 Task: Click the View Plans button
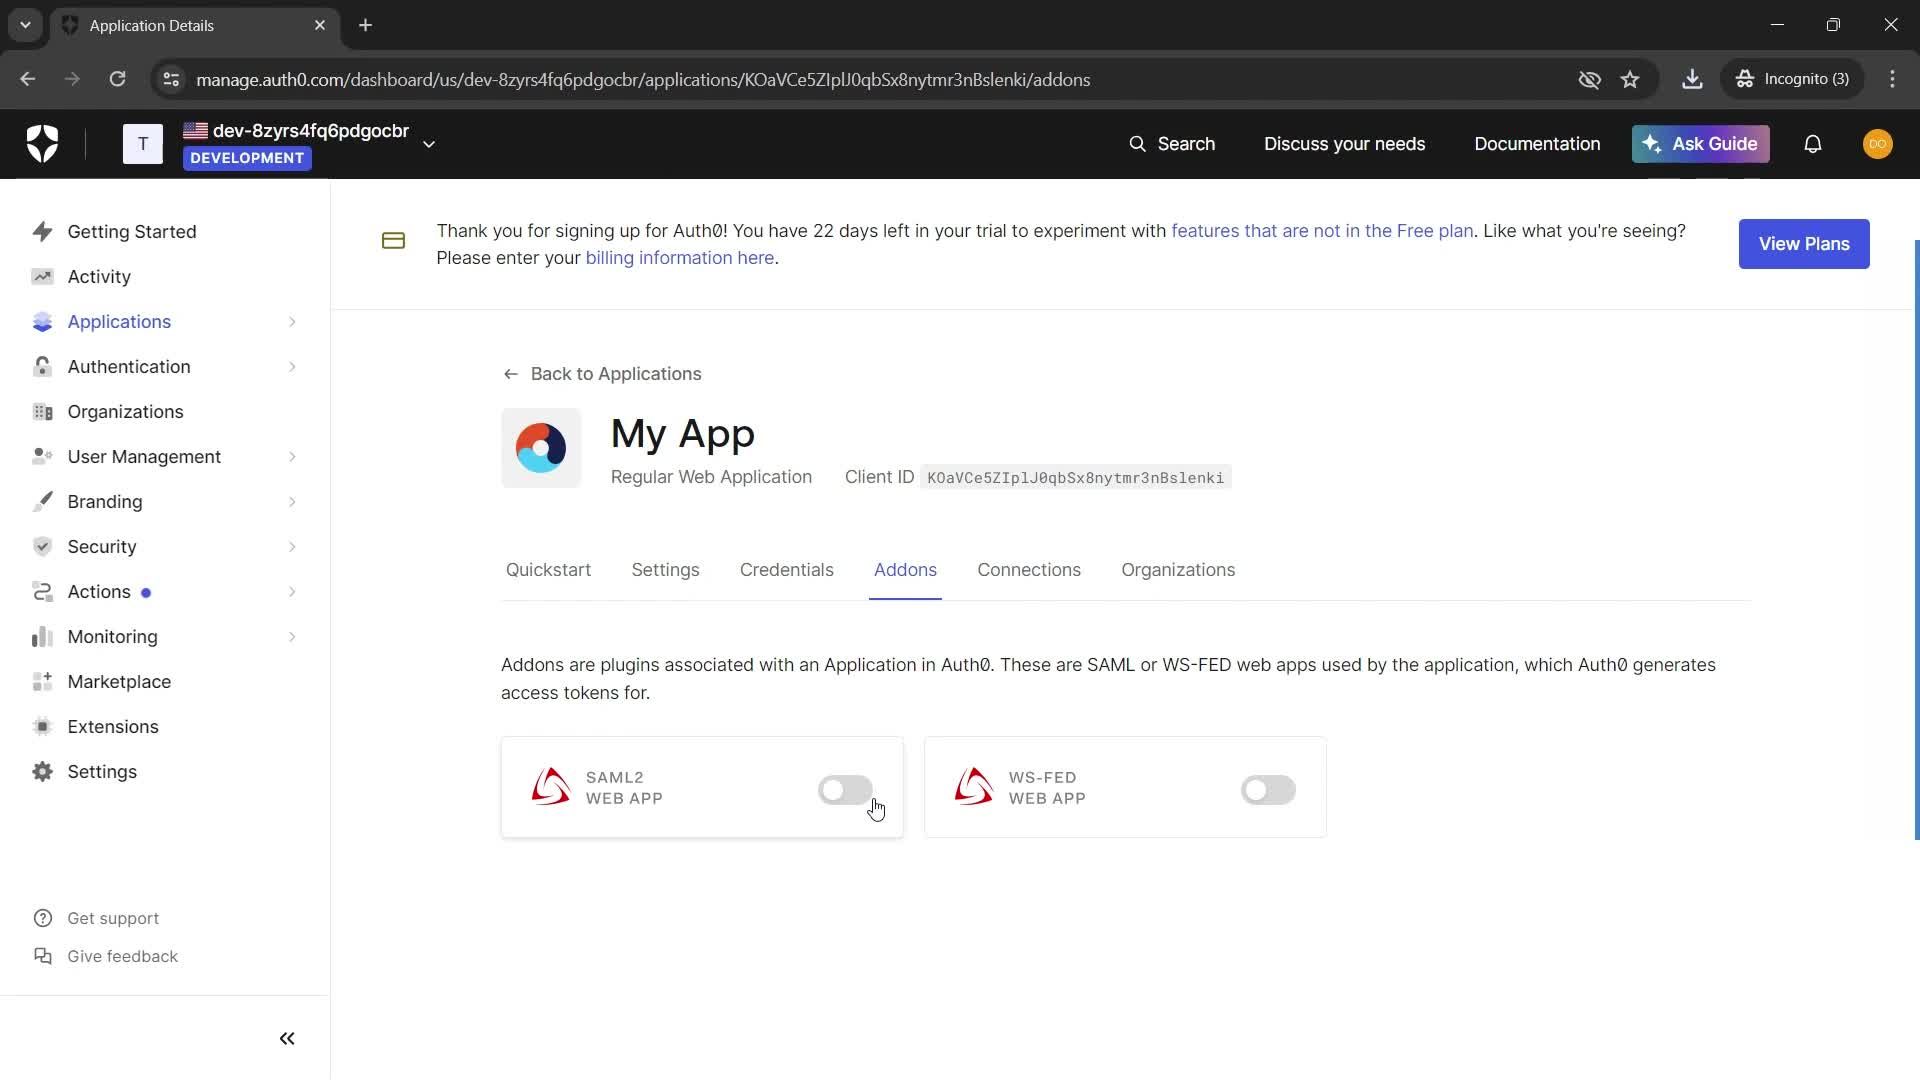(x=1804, y=244)
